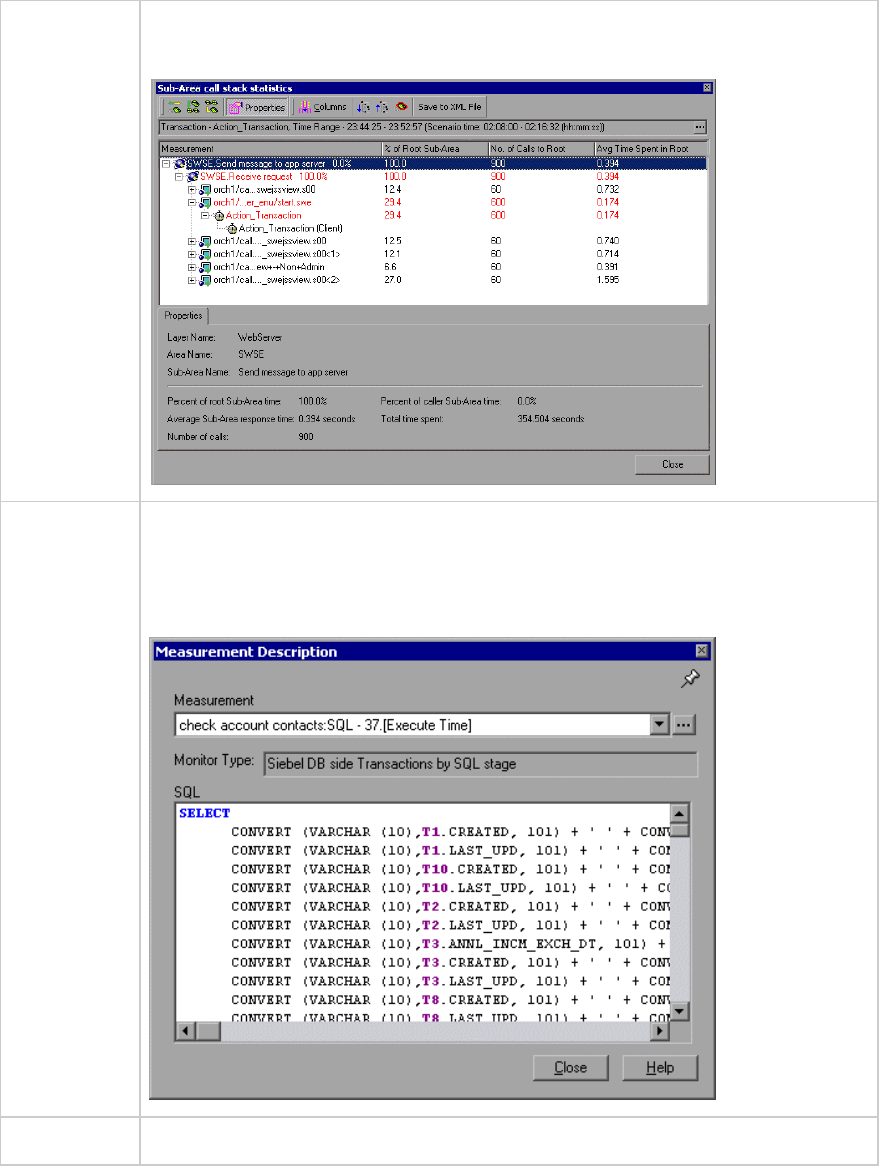Image resolution: width=879 pixels, height=1166 pixels.
Task: Click the orch1/cal..._swejssview.s00<2> row icon
Action: point(205,280)
